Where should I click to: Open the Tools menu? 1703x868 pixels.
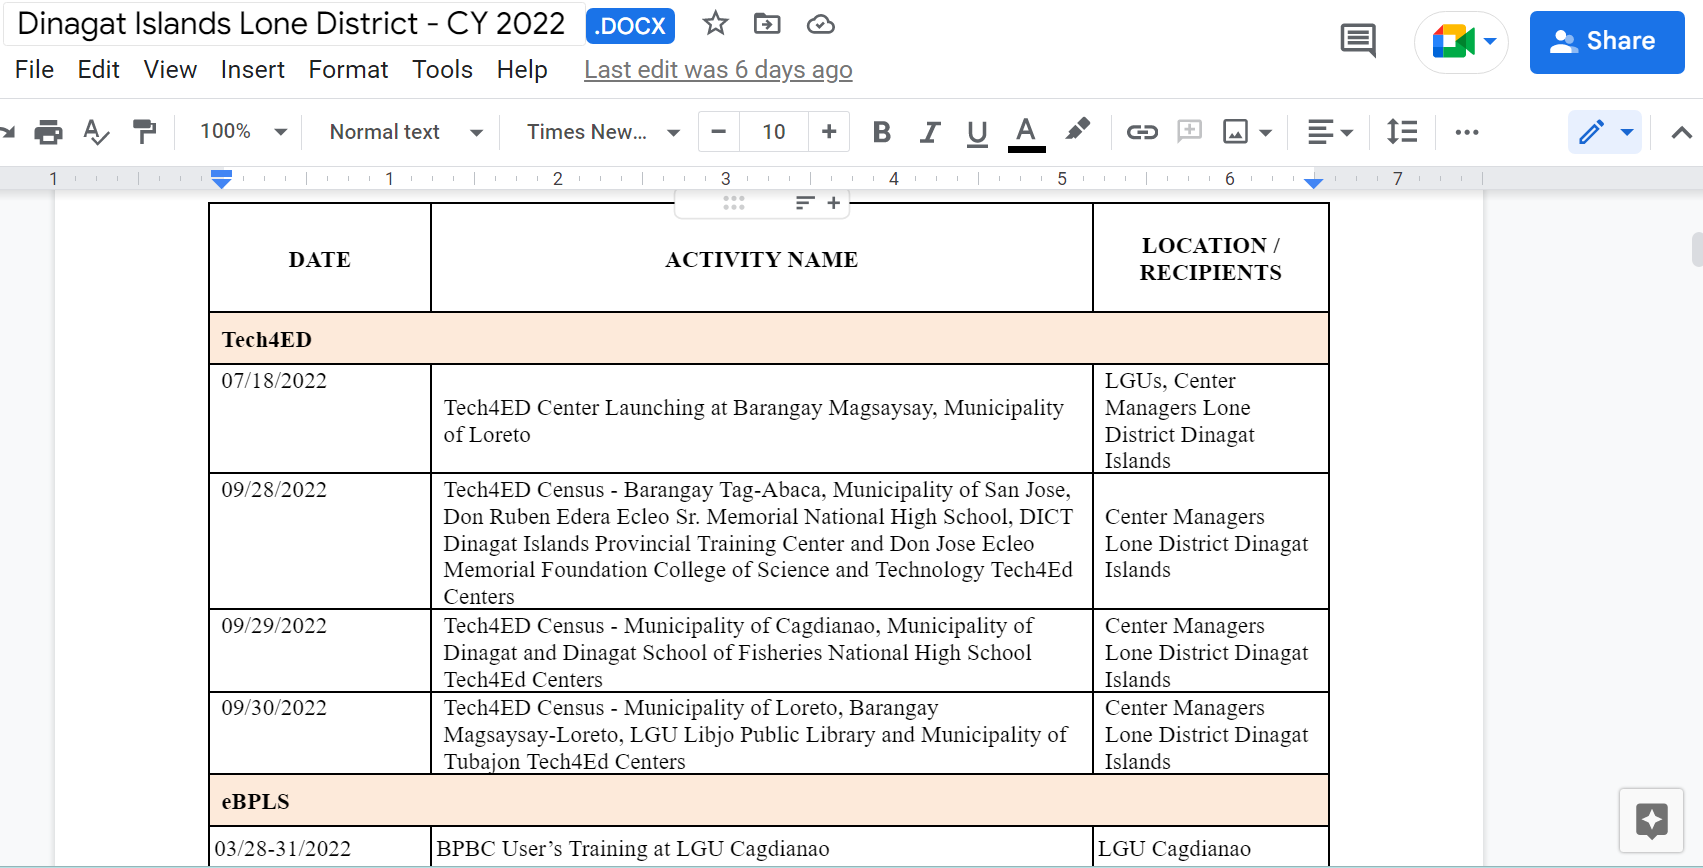(442, 70)
